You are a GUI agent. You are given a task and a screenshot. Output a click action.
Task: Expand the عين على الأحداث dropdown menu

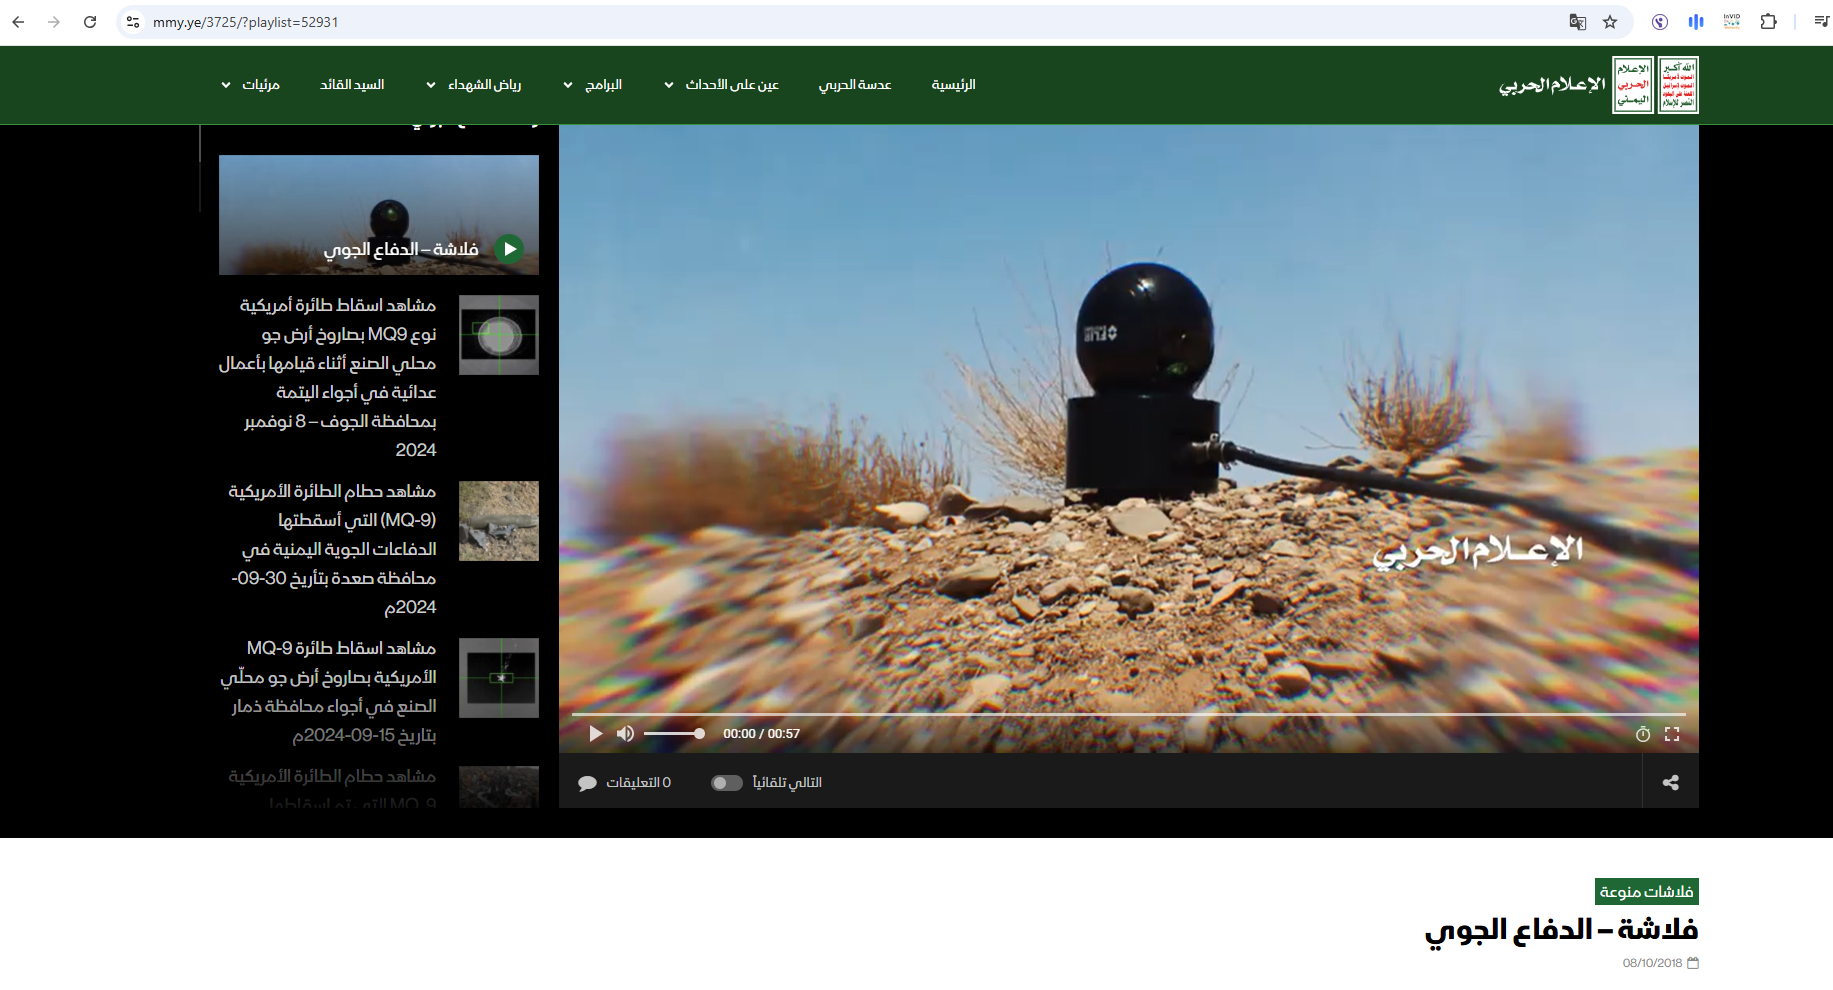coord(721,85)
